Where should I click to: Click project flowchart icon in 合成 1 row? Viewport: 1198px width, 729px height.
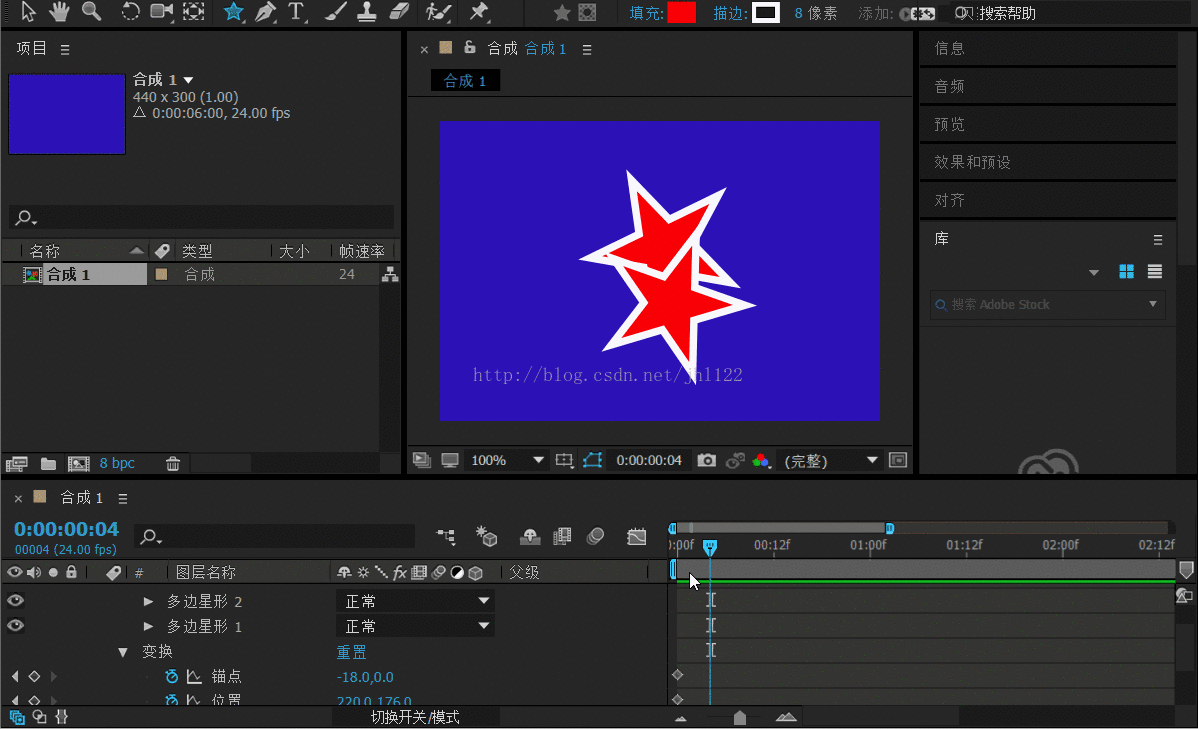[x=390, y=274]
